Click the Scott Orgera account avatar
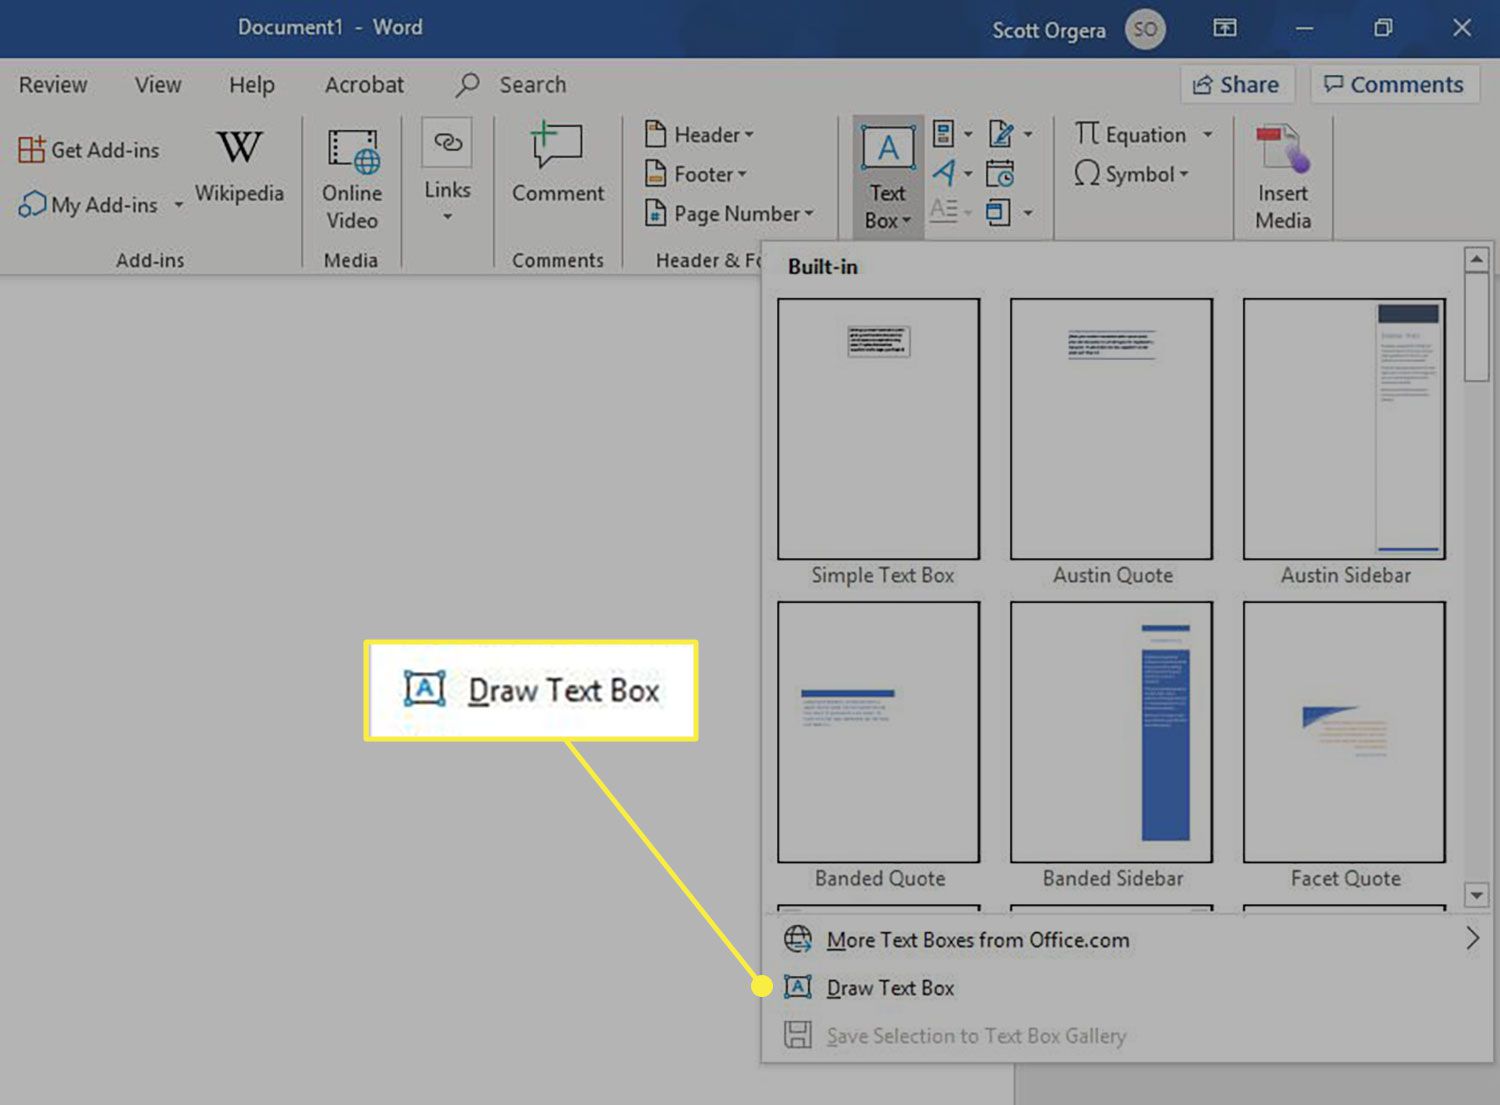Viewport: 1500px width, 1105px height. pos(1146,29)
